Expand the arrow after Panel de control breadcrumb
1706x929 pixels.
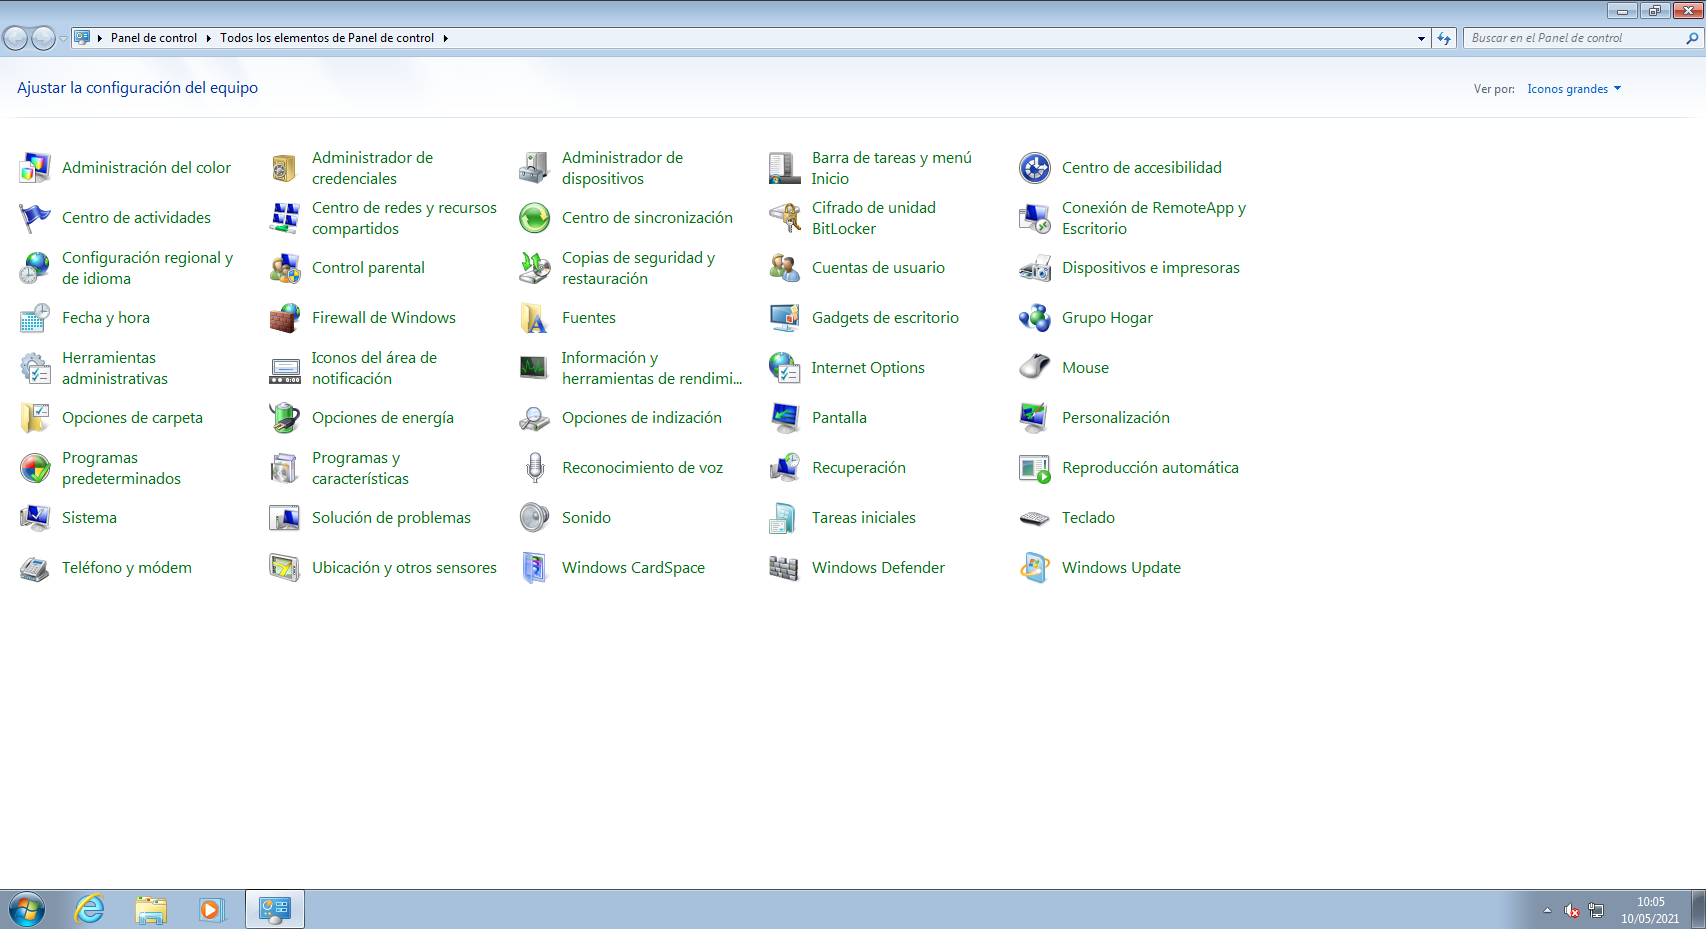click(x=209, y=38)
